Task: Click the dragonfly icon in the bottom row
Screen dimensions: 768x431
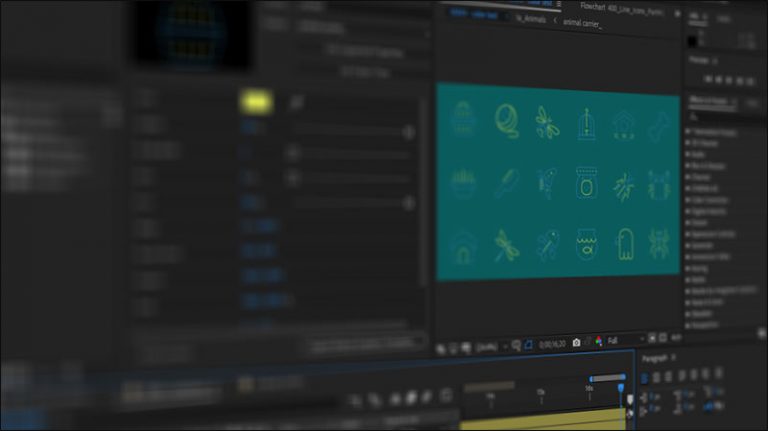Action: pos(506,245)
